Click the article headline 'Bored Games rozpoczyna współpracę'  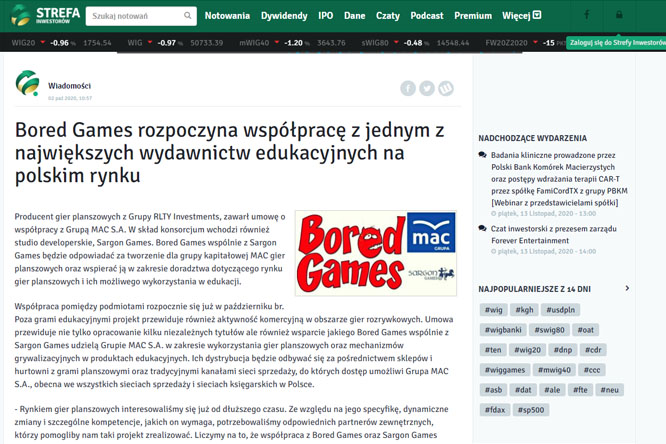[229, 153]
